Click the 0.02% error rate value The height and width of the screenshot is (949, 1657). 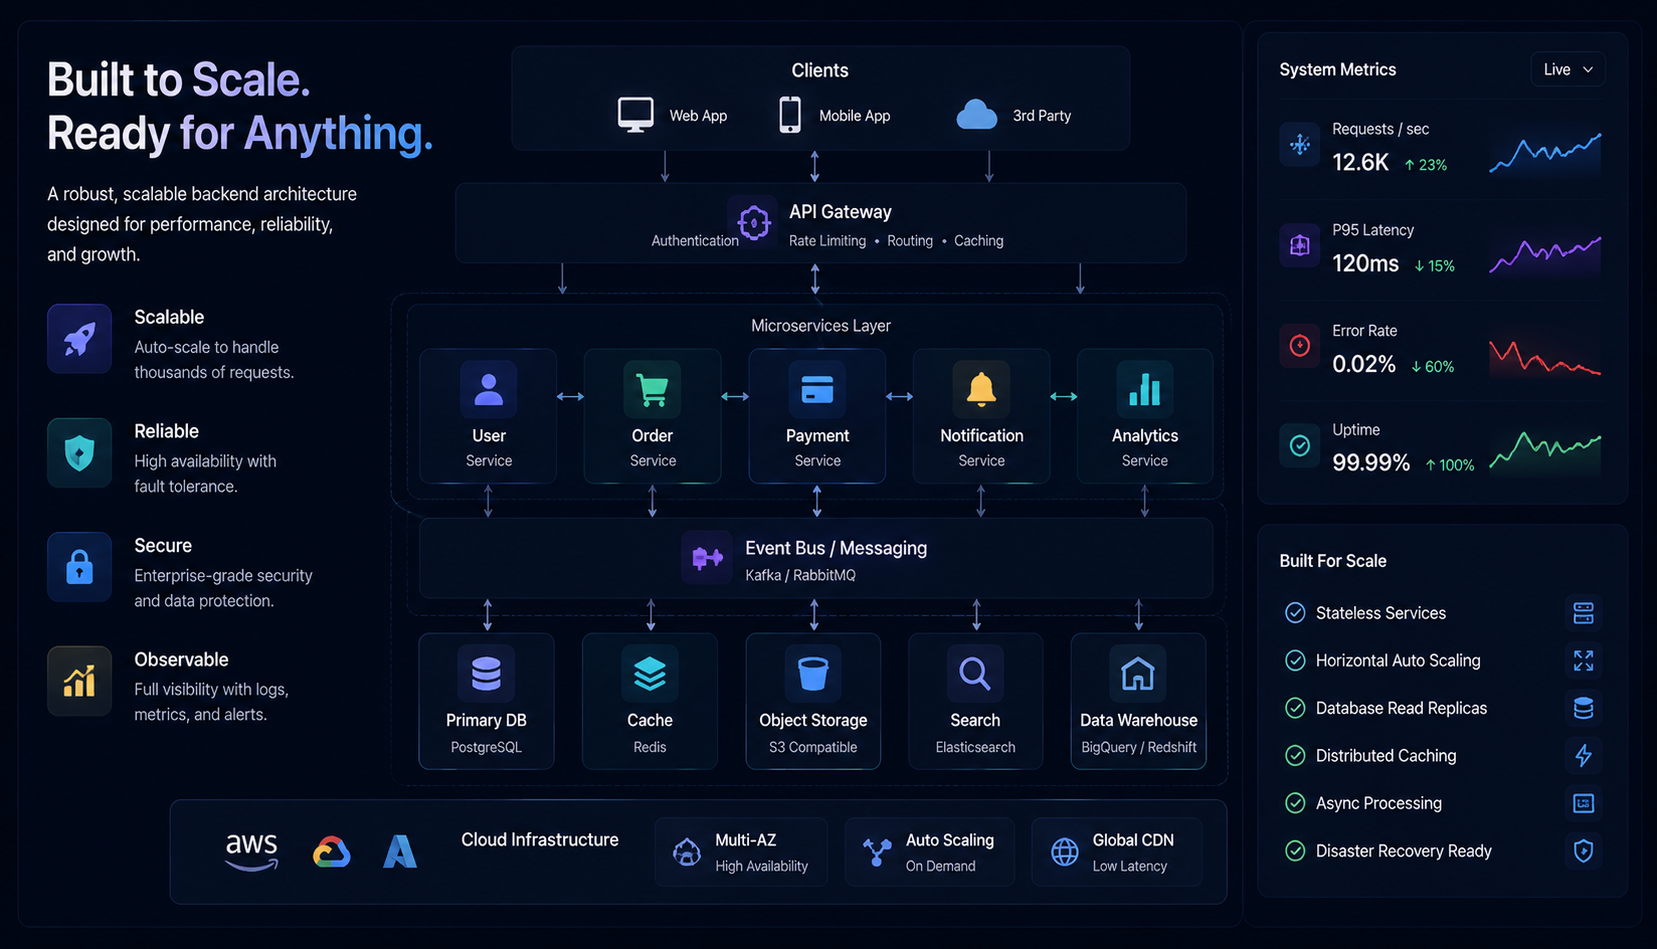[1363, 364]
